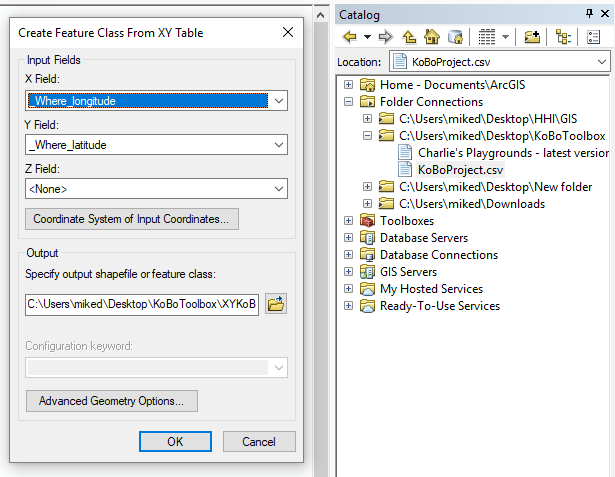Browse for output location folder icon
Screen dimensions: 615x477
(276, 304)
